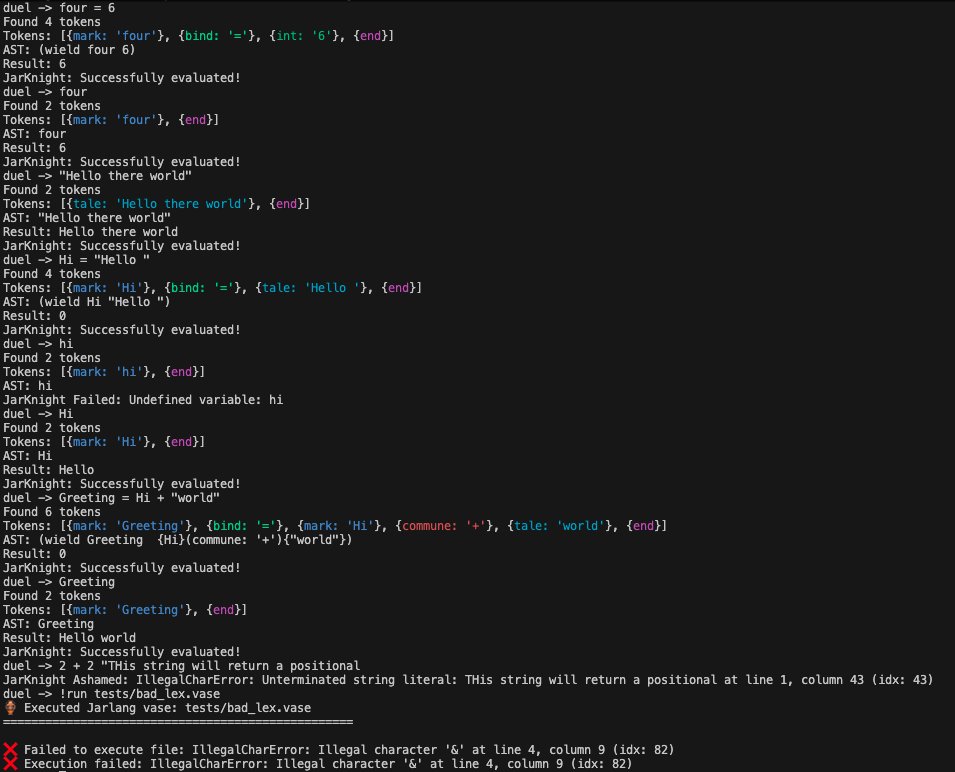
Task: Click the capitalized prompt line "duel -> Hi"
Action: coord(38,414)
